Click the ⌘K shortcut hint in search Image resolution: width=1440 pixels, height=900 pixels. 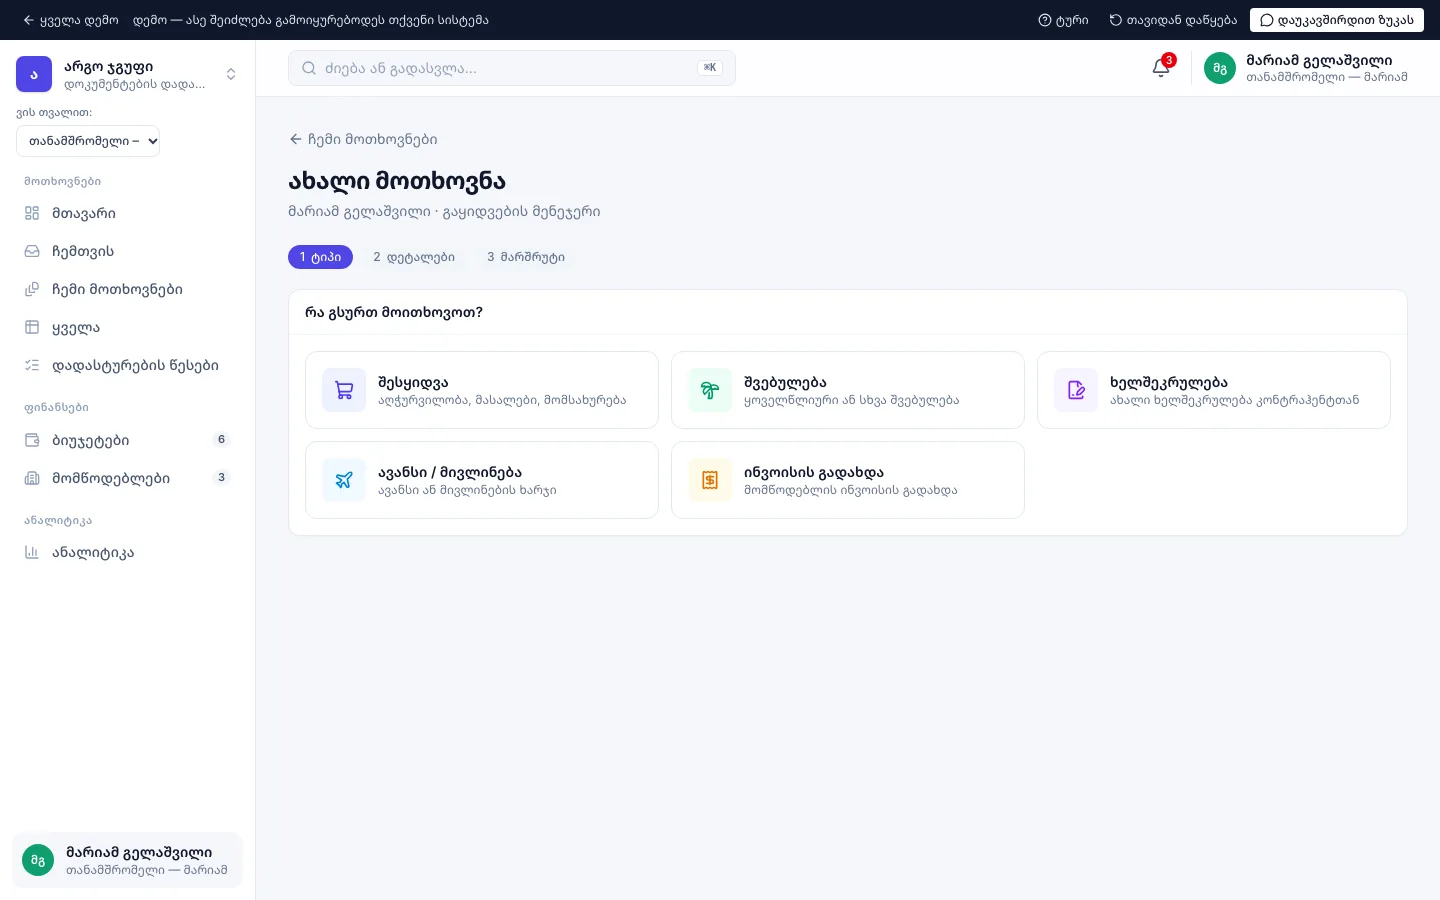710,68
